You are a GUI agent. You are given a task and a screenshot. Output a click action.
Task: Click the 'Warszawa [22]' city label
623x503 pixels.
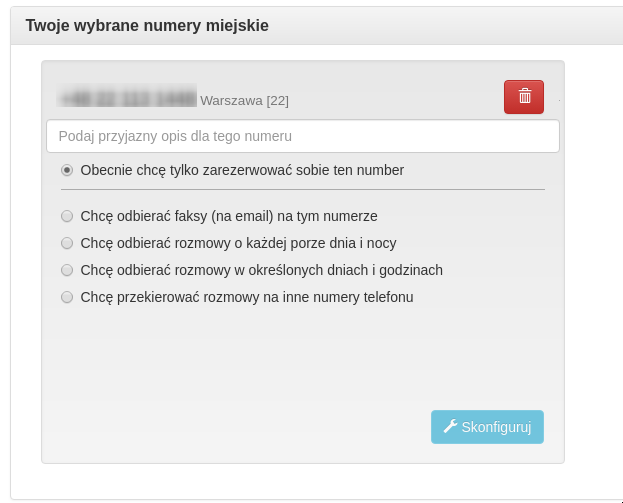coord(244,100)
